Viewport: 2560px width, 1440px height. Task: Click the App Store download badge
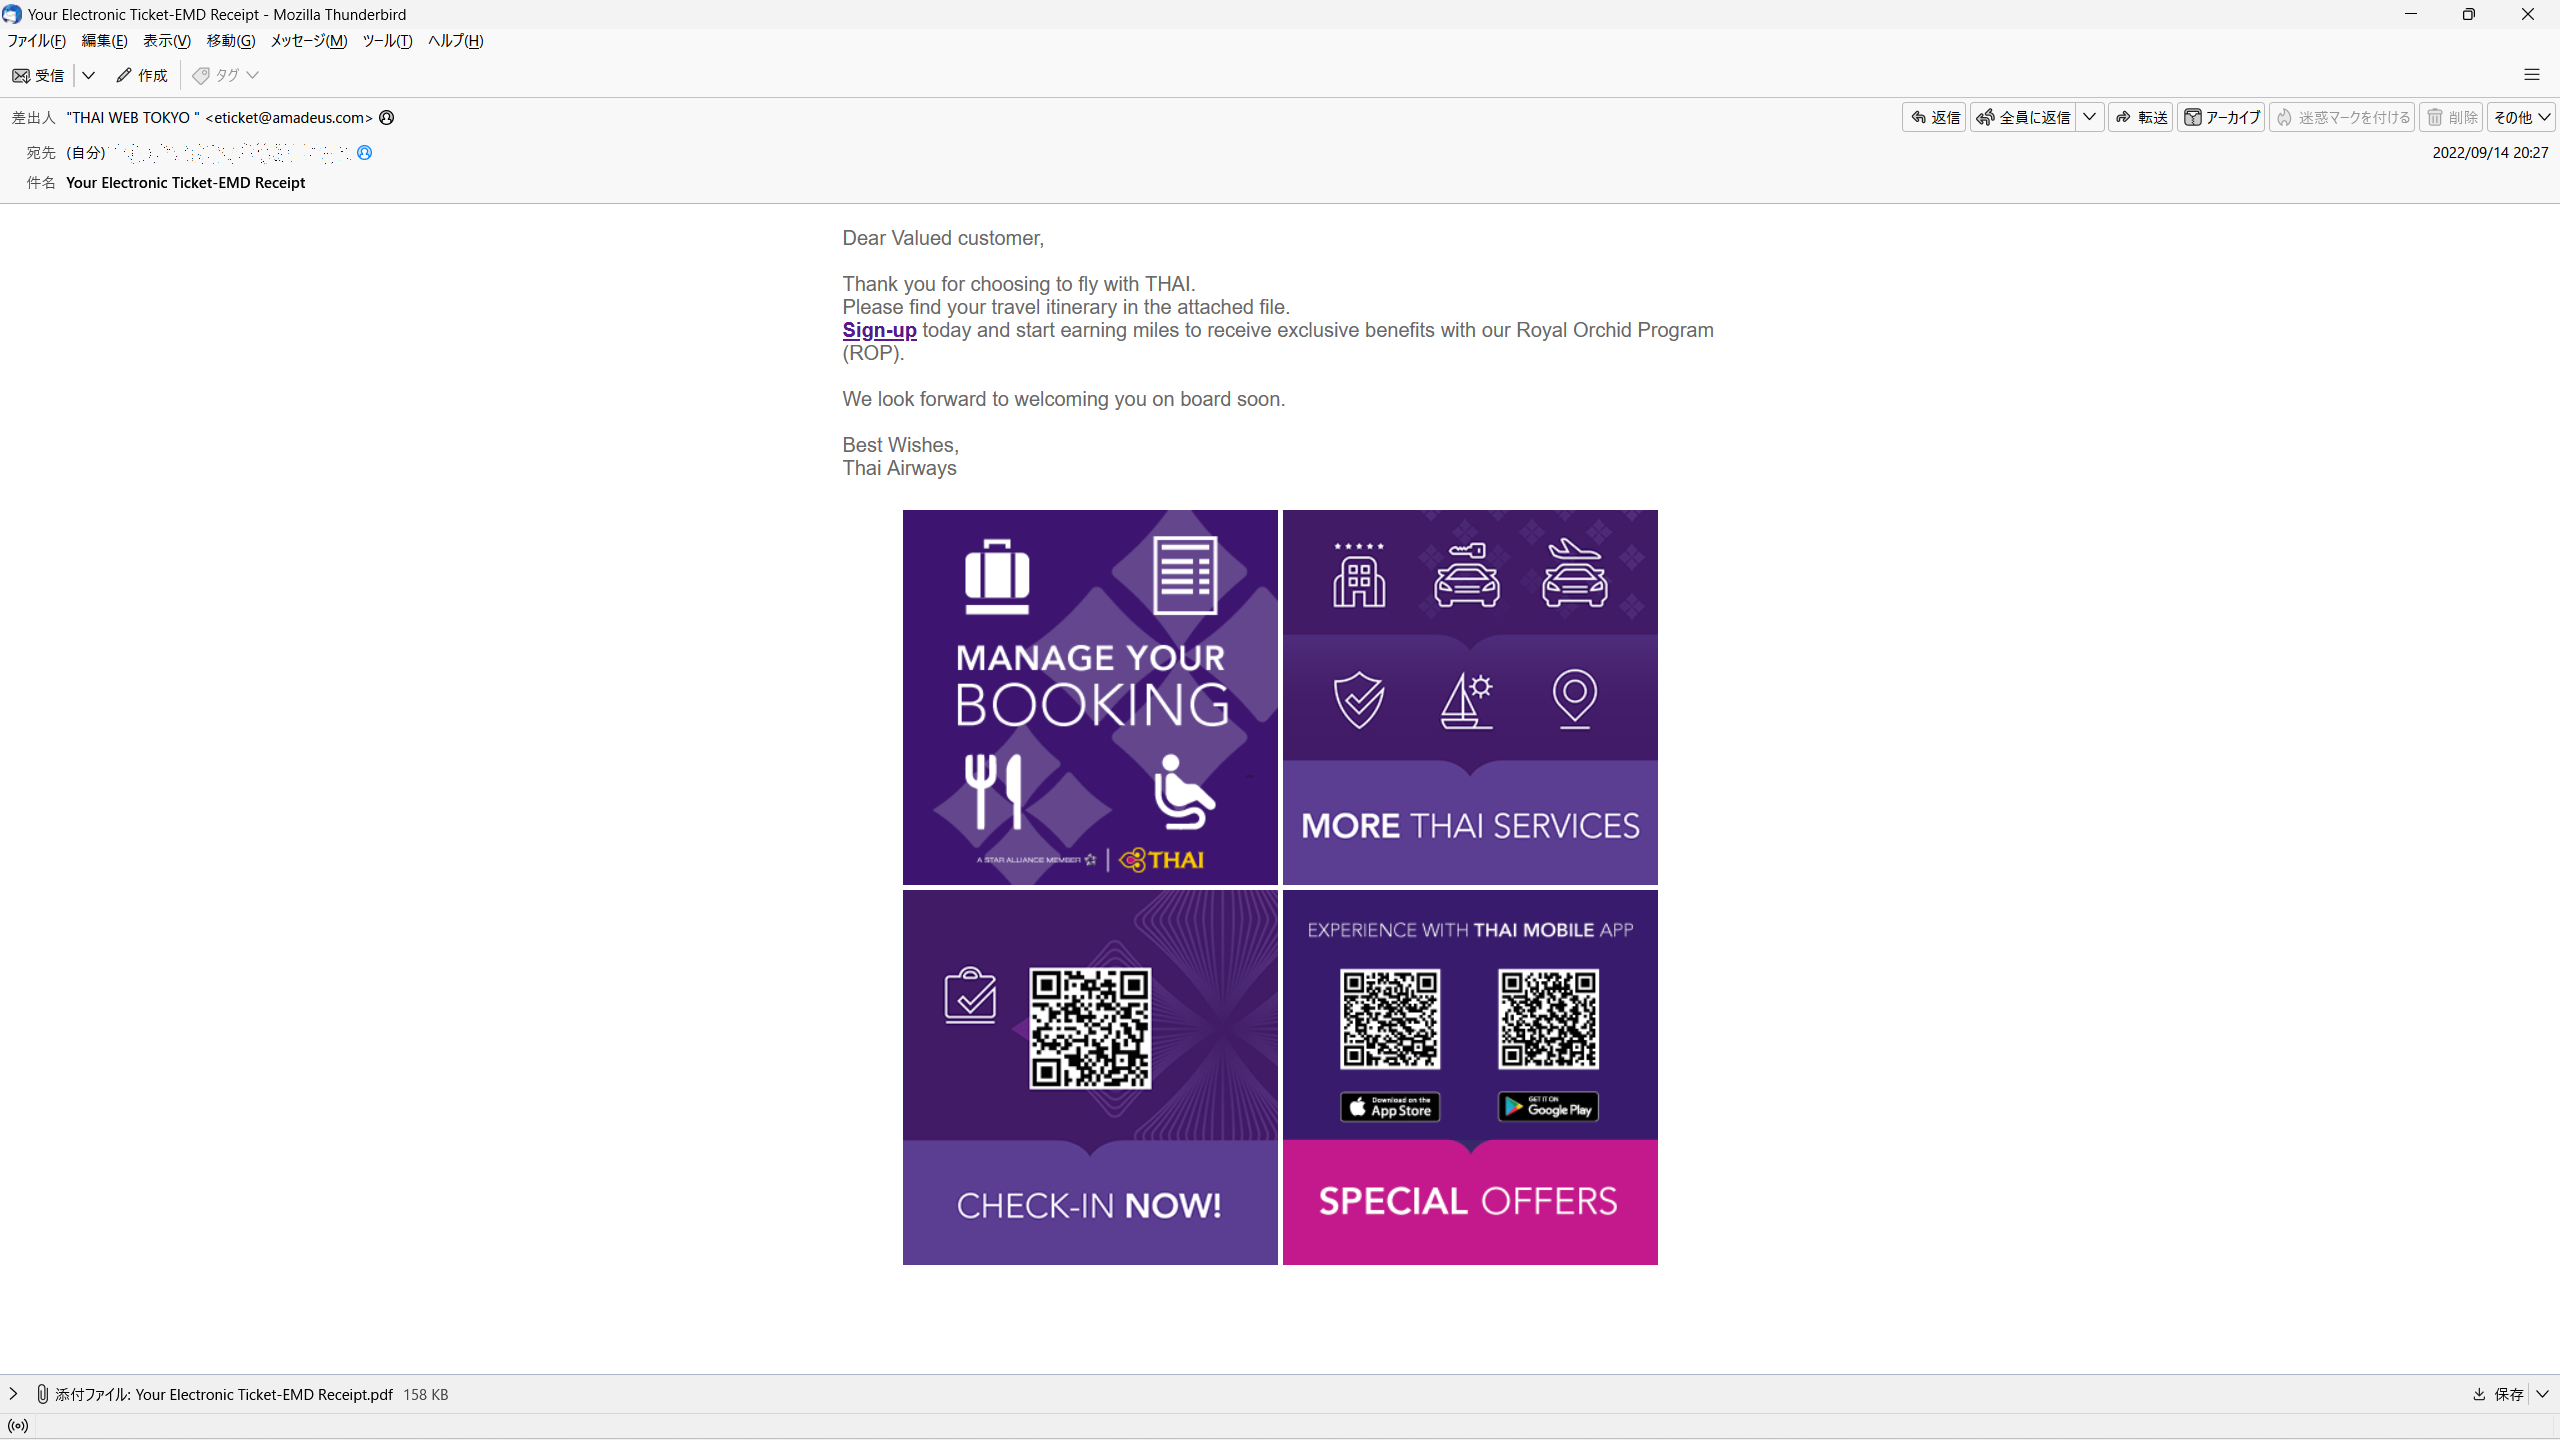point(1390,1107)
